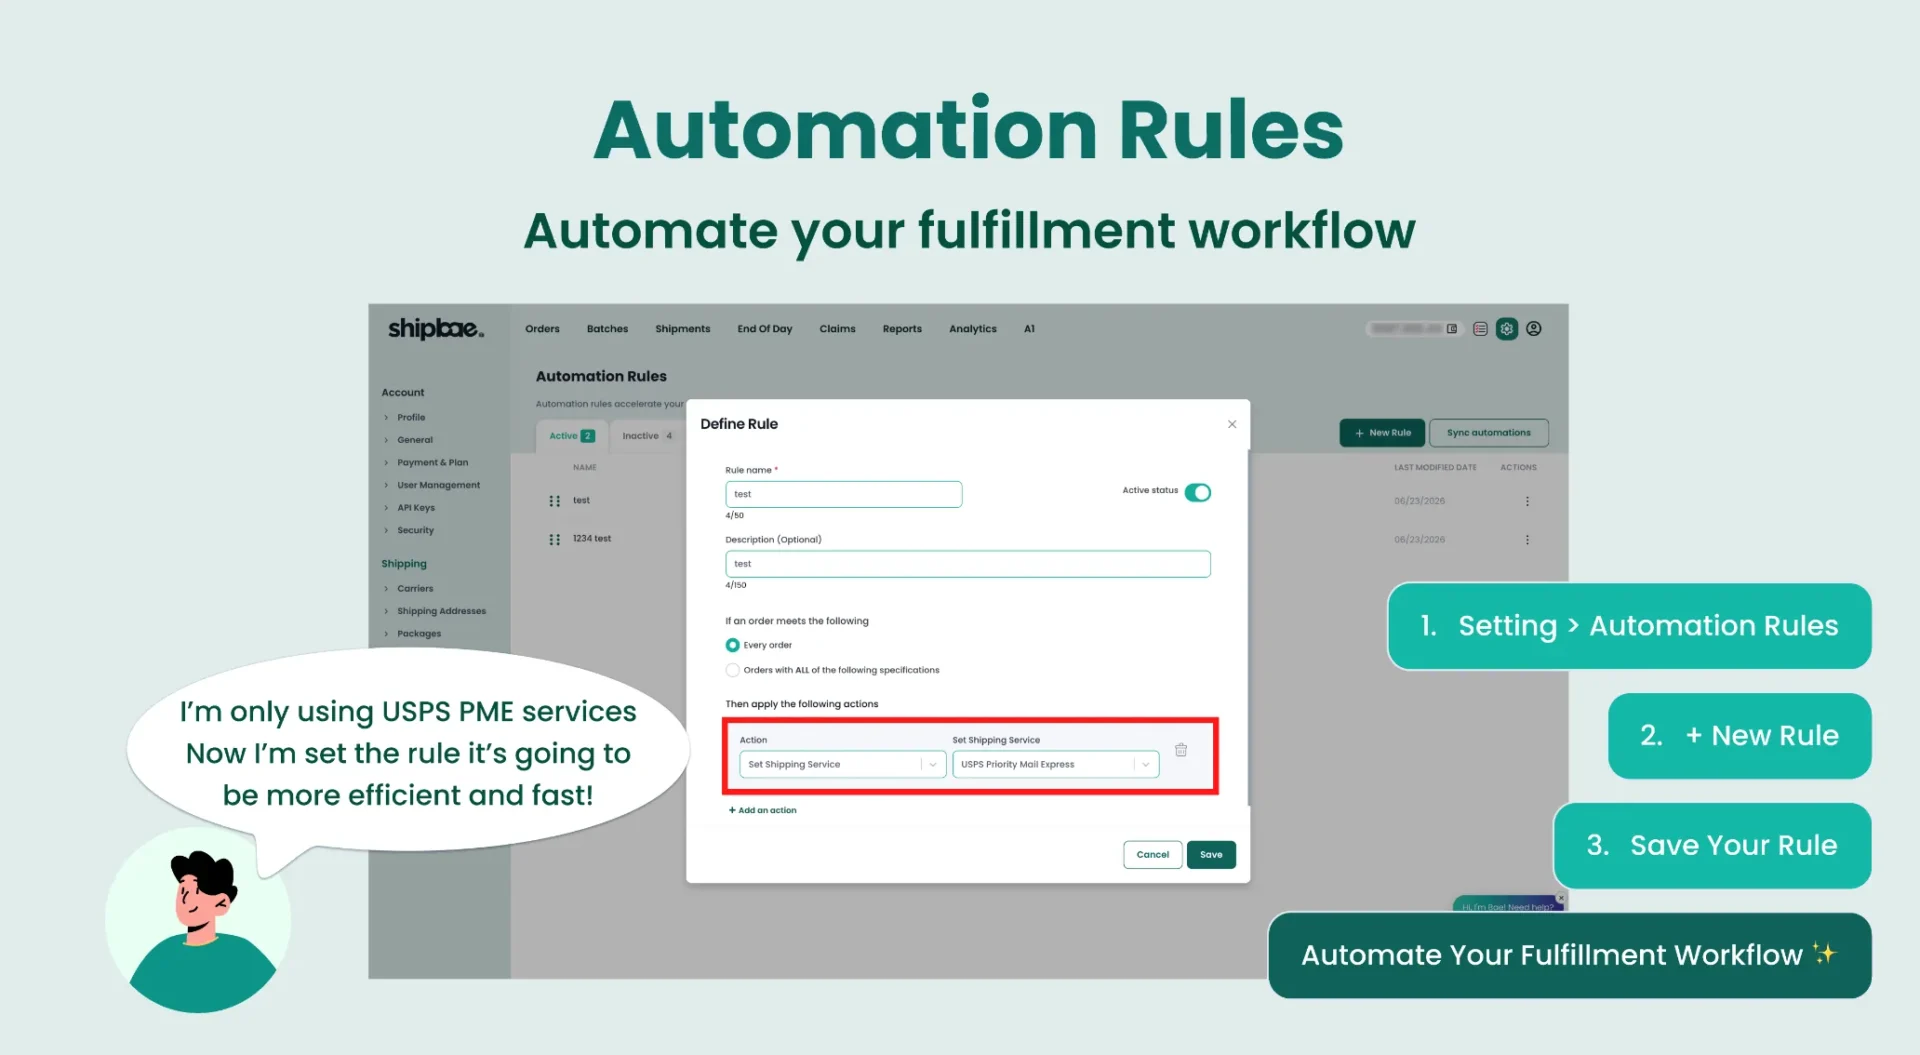Open the USPS Priority Mail Express dropdown
This screenshot has height=1055, width=1920.
(x=1055, y=764)
